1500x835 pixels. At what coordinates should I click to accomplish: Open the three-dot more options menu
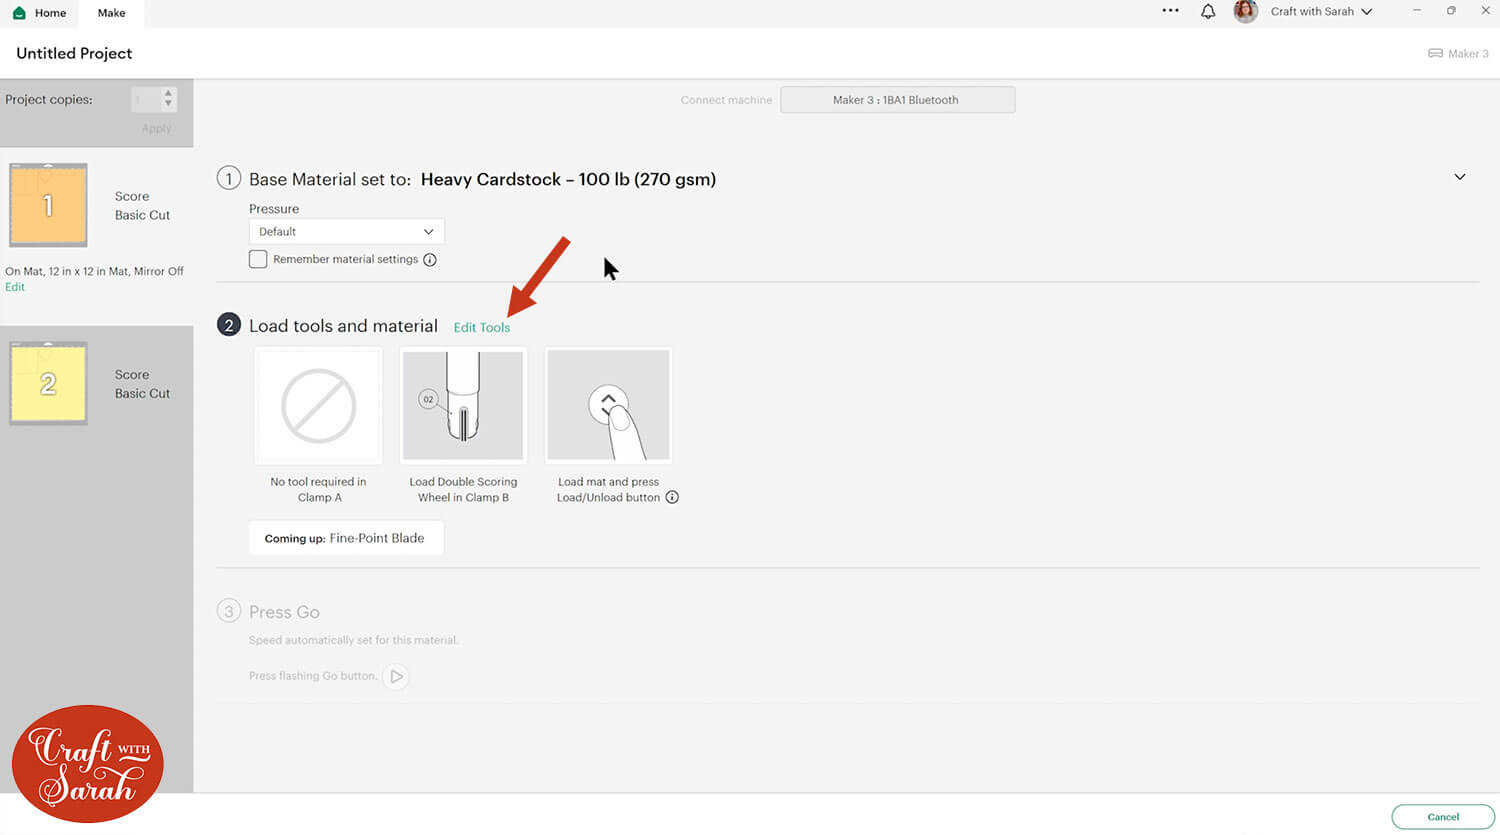(1170, 11)
